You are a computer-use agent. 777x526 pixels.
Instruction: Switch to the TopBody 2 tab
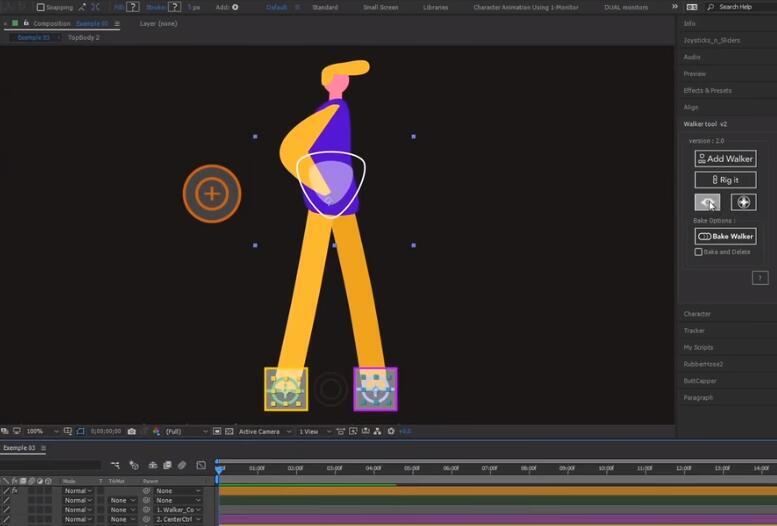(x=84, y=37)
